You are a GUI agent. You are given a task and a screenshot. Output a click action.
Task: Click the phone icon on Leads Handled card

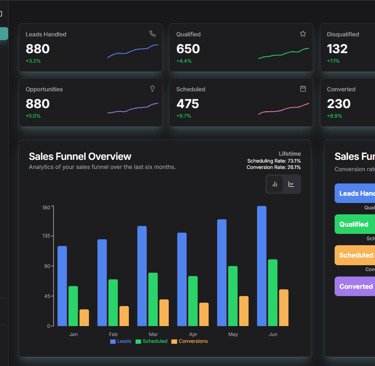coord(152,34)
